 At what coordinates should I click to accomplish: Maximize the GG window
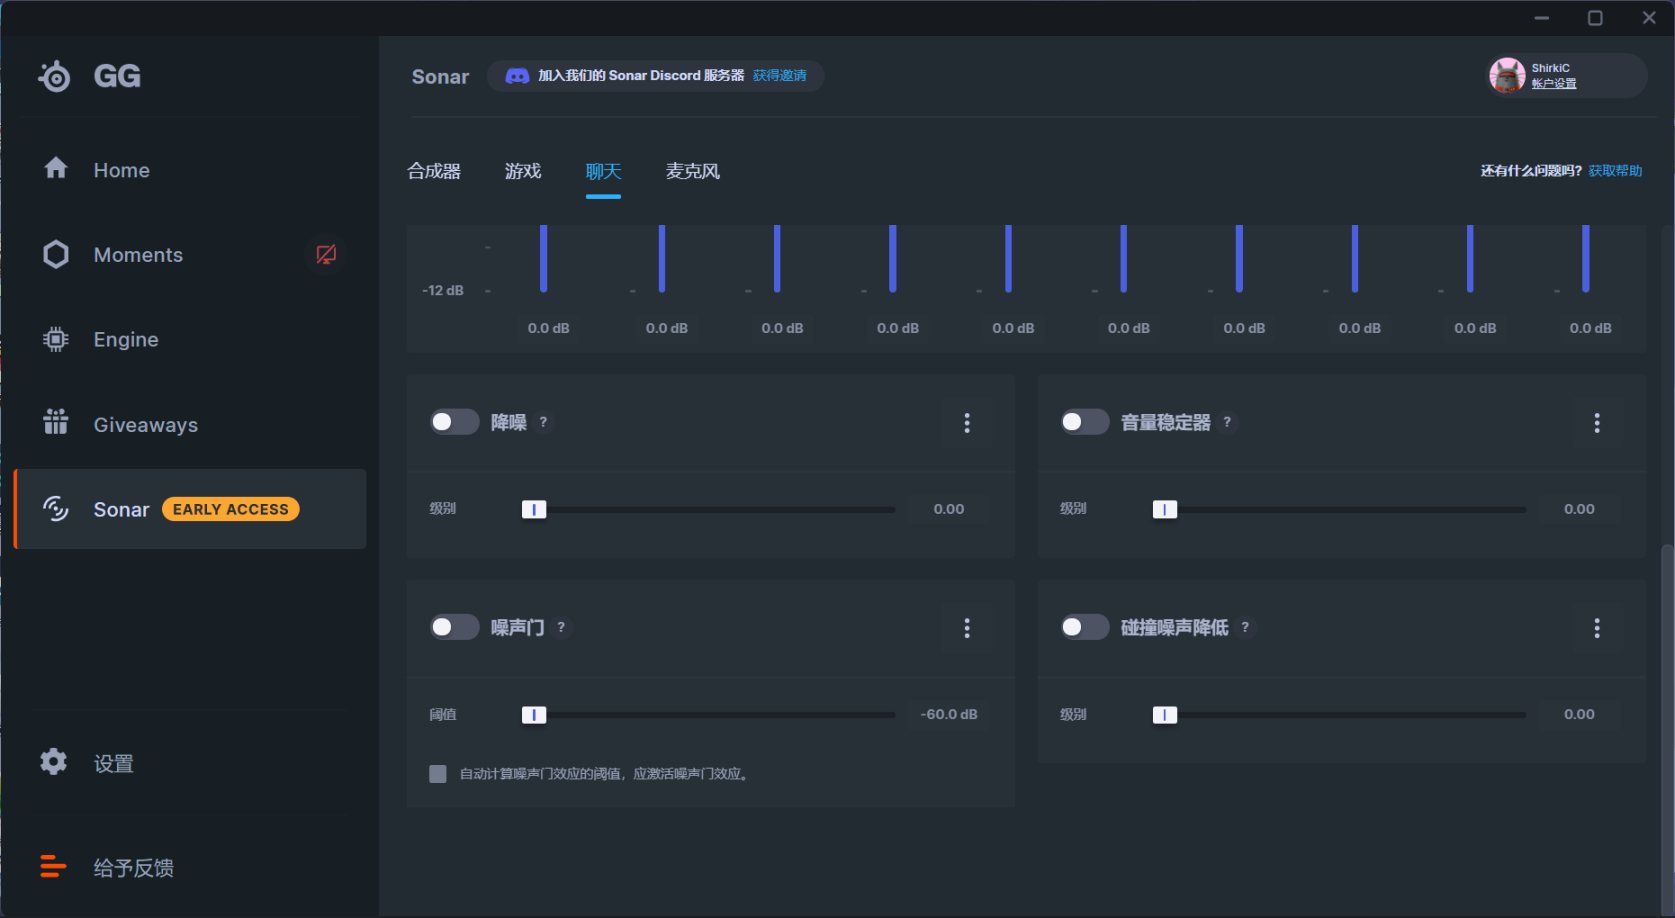(x=1595, y=18)
